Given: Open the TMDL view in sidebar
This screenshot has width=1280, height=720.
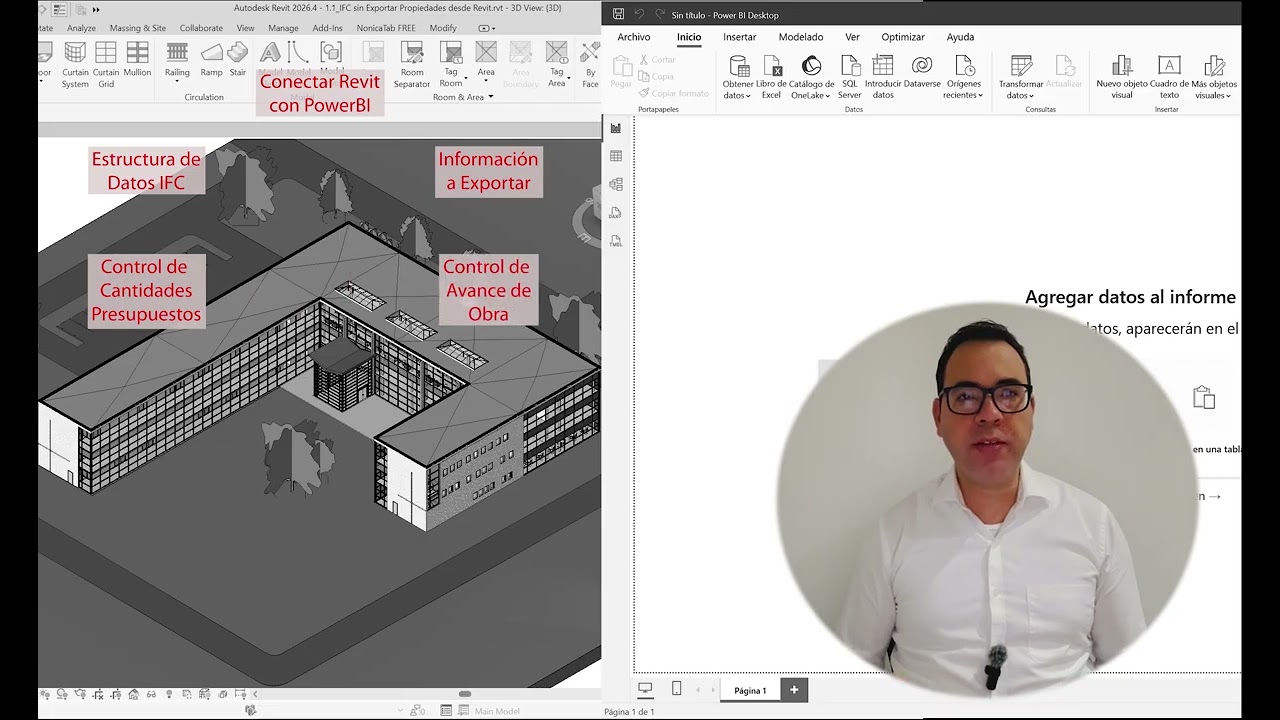Looking at the screenshot, I should click(x=616, y=241).
